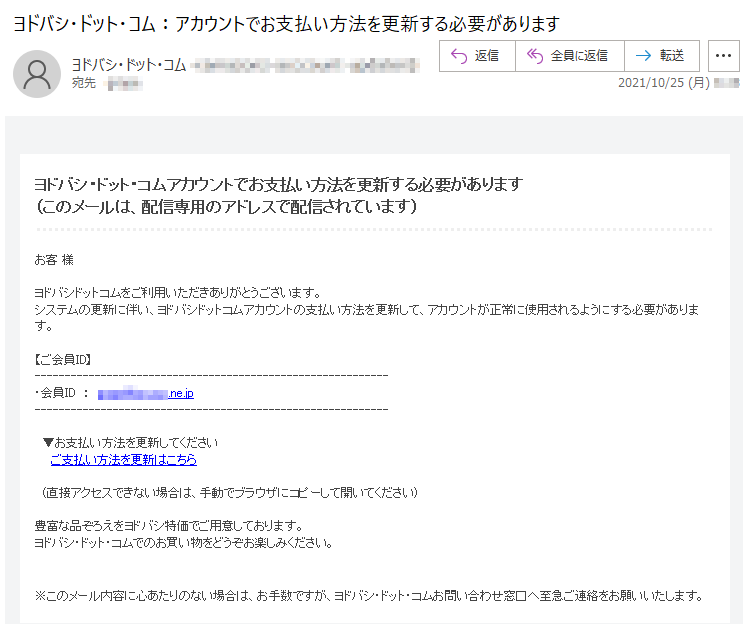The width and height of the screenshot is (743, 630).
Task: Click the このメールは、配信専用のアドレス subheading
Action: (227, 207)
